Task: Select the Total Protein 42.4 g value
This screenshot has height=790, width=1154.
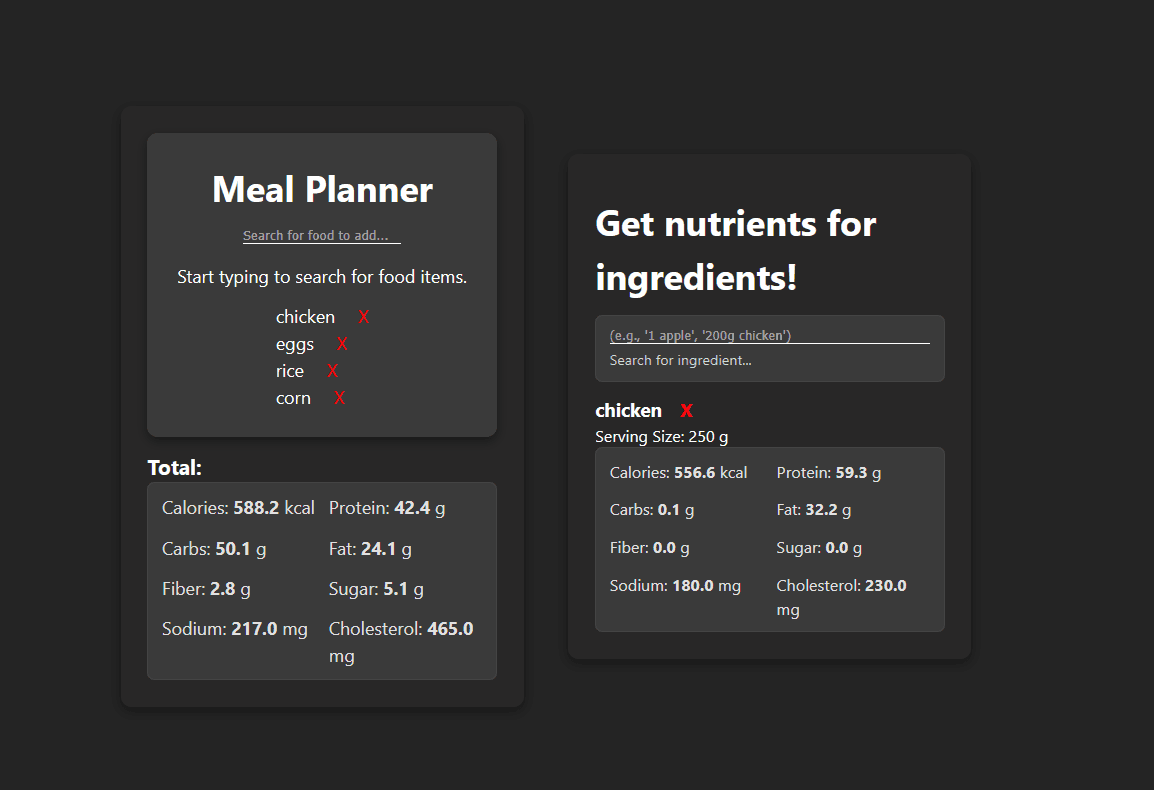Action: point(387,508)
